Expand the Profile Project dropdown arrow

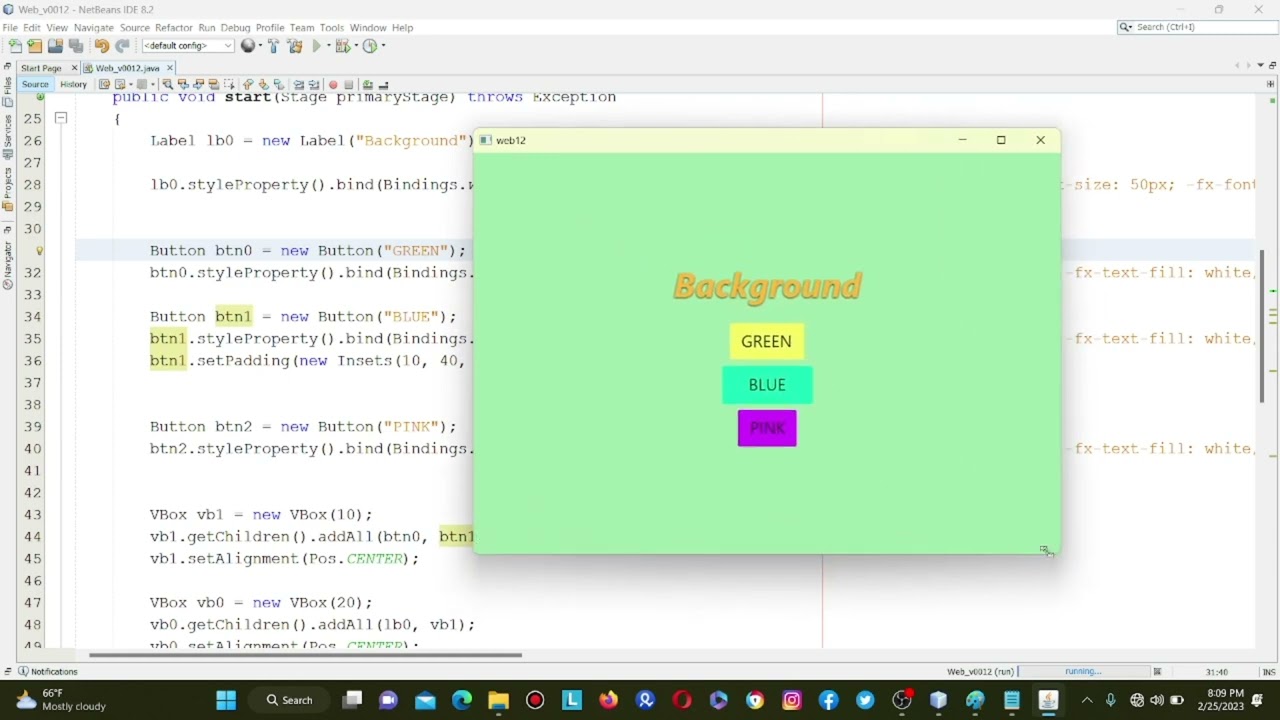pos(382,46)
